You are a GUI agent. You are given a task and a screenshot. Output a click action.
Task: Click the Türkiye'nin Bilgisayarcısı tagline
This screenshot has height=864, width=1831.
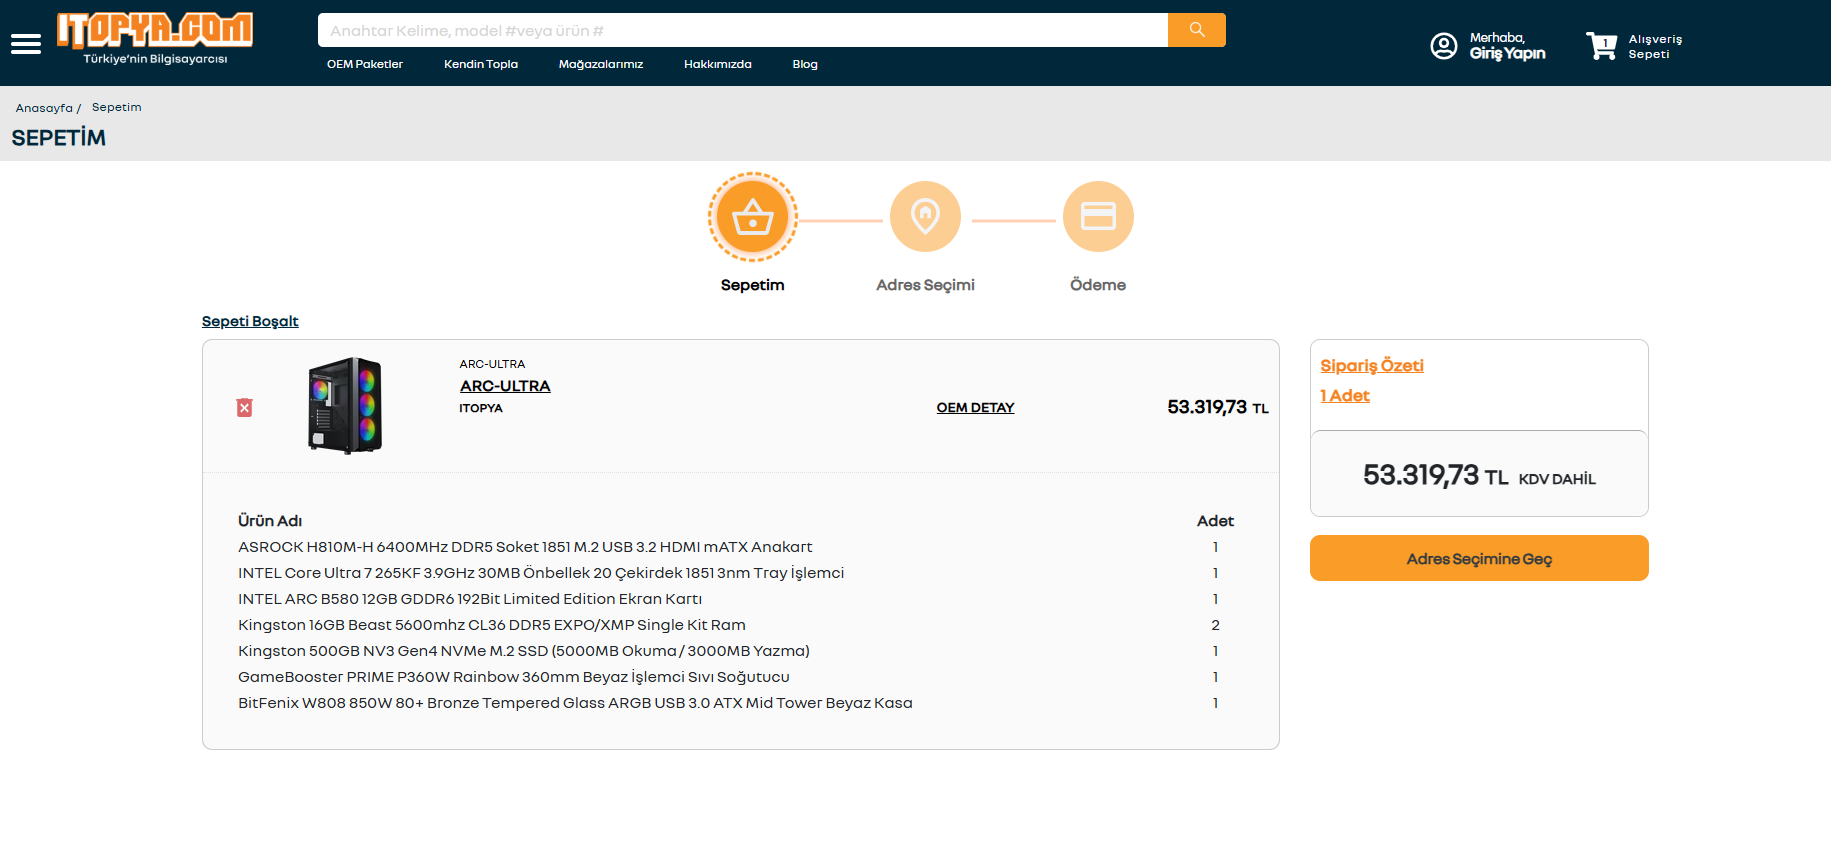(x=155, y=59)
